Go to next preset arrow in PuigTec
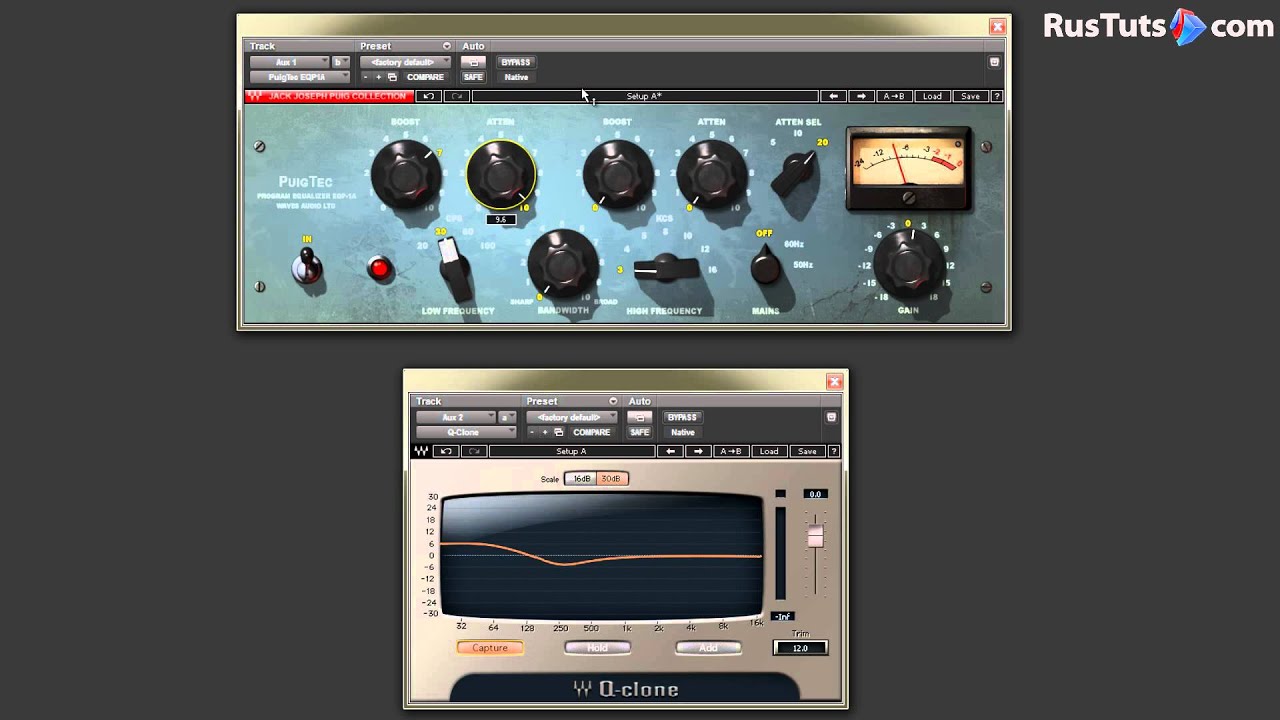 (861, 96)
